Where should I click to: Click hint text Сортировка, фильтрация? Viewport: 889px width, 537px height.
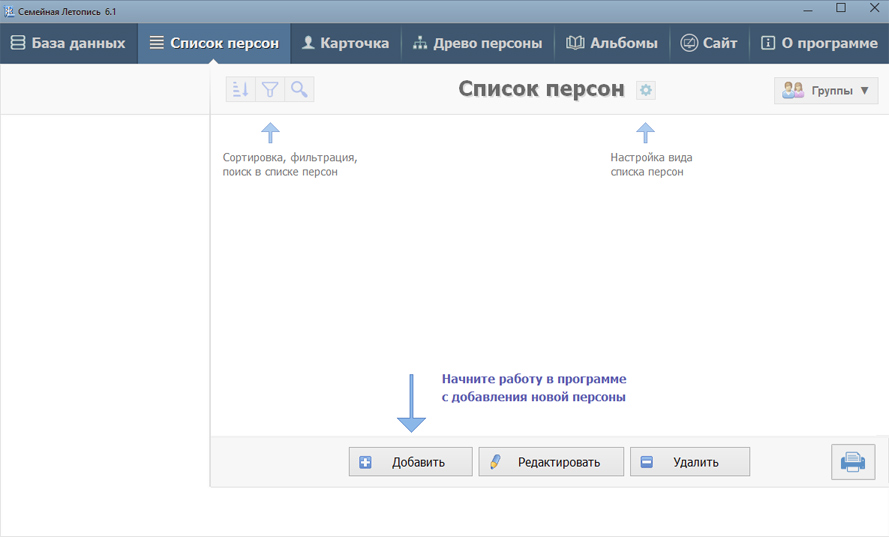coord(290,158)
